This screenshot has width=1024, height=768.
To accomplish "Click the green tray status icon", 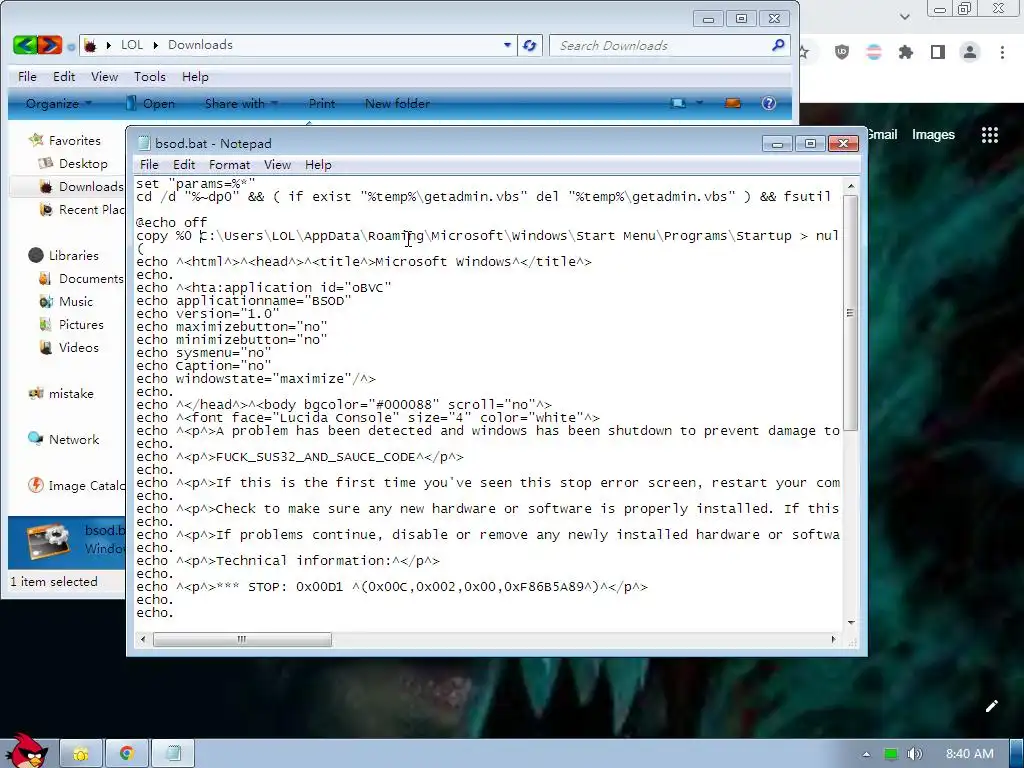I will pyautogui.click(x=891, y=754).
